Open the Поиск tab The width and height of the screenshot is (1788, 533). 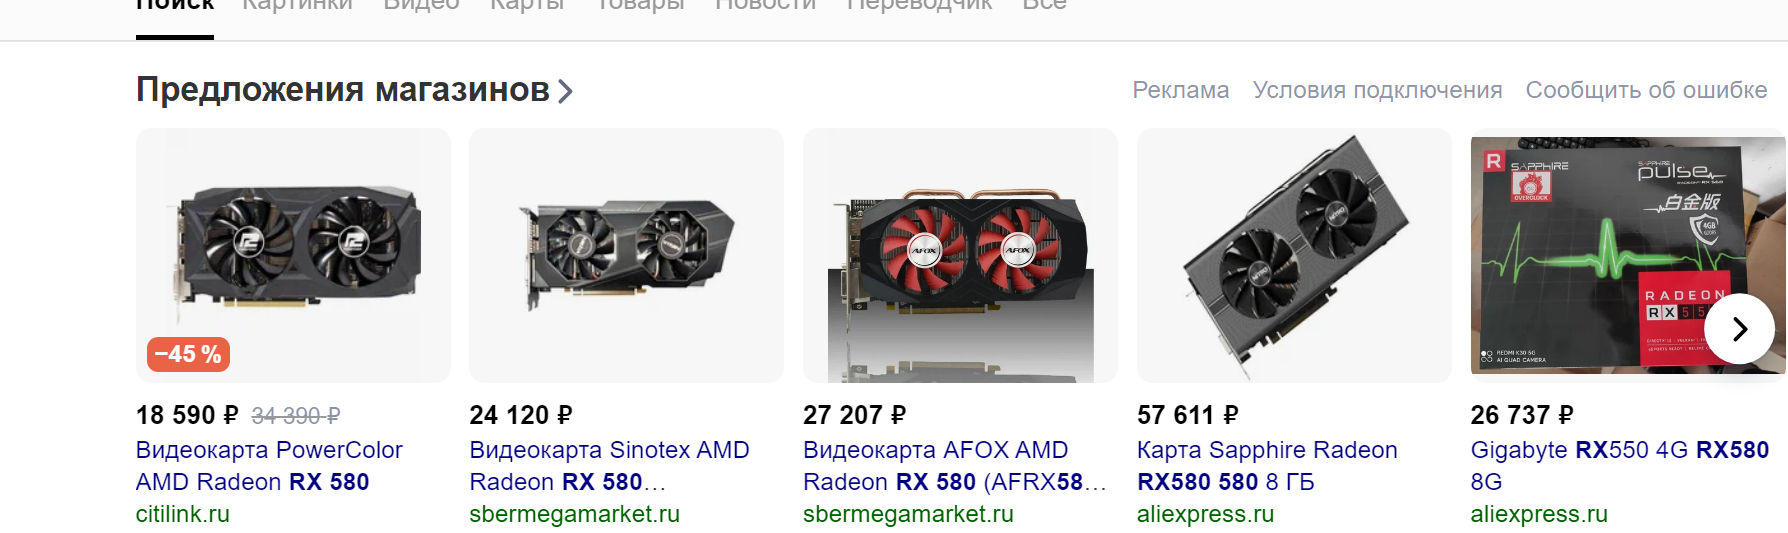click(175, 6)
